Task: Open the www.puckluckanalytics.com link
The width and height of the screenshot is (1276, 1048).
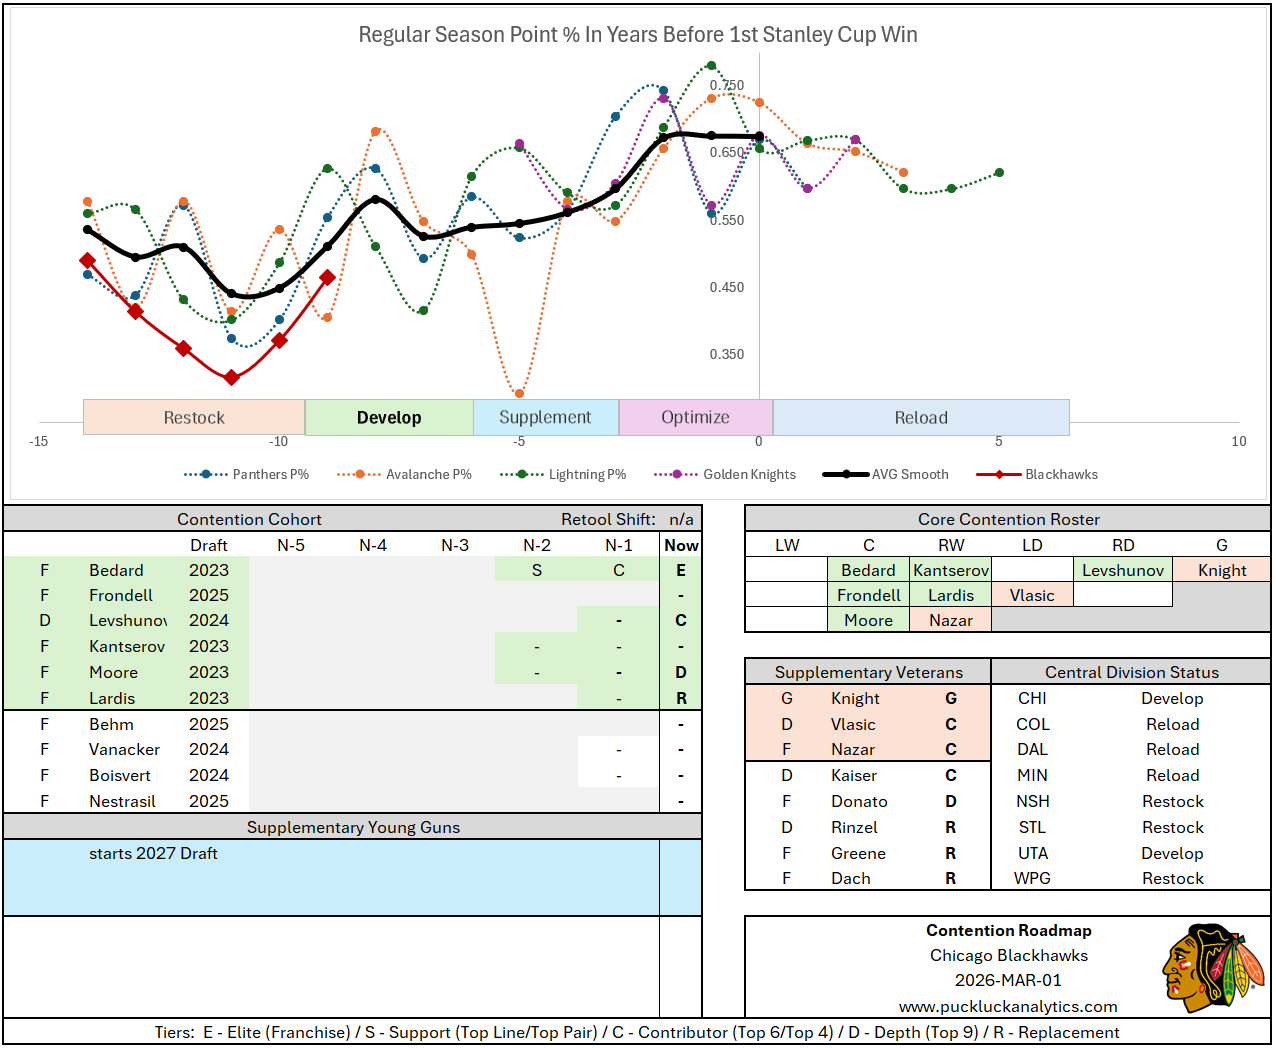Action: [1008, 1006]
